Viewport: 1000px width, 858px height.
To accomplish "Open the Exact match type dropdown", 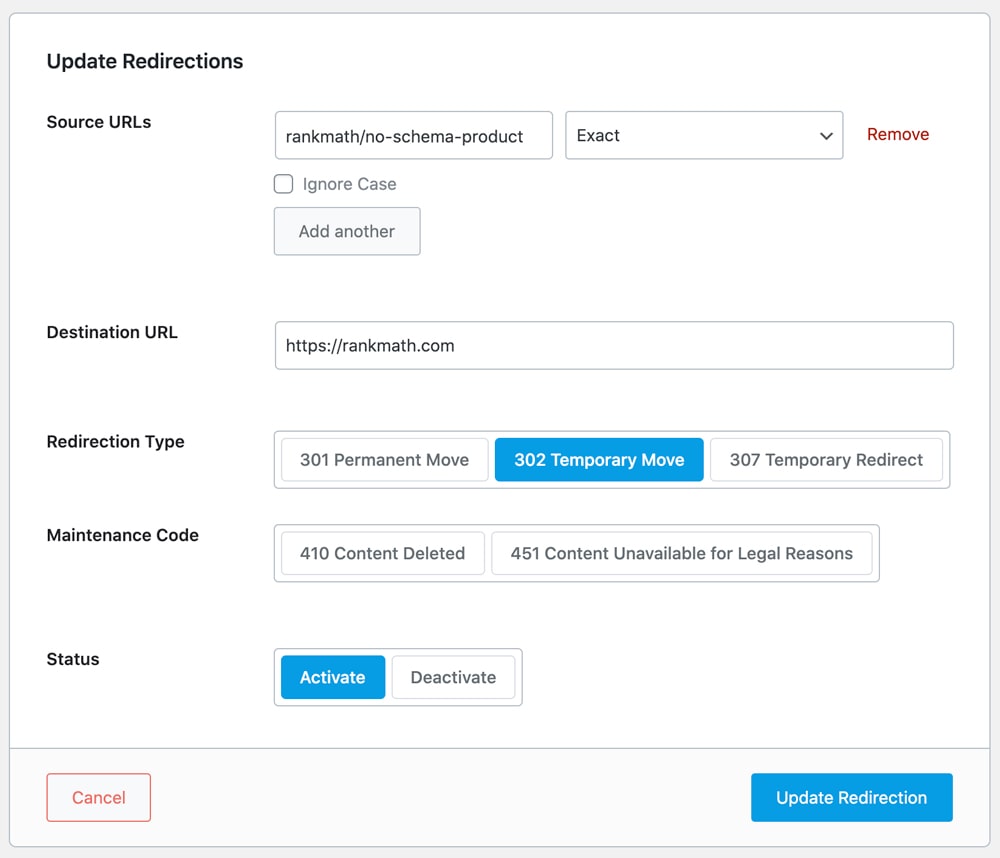I will tap(704, 135).
